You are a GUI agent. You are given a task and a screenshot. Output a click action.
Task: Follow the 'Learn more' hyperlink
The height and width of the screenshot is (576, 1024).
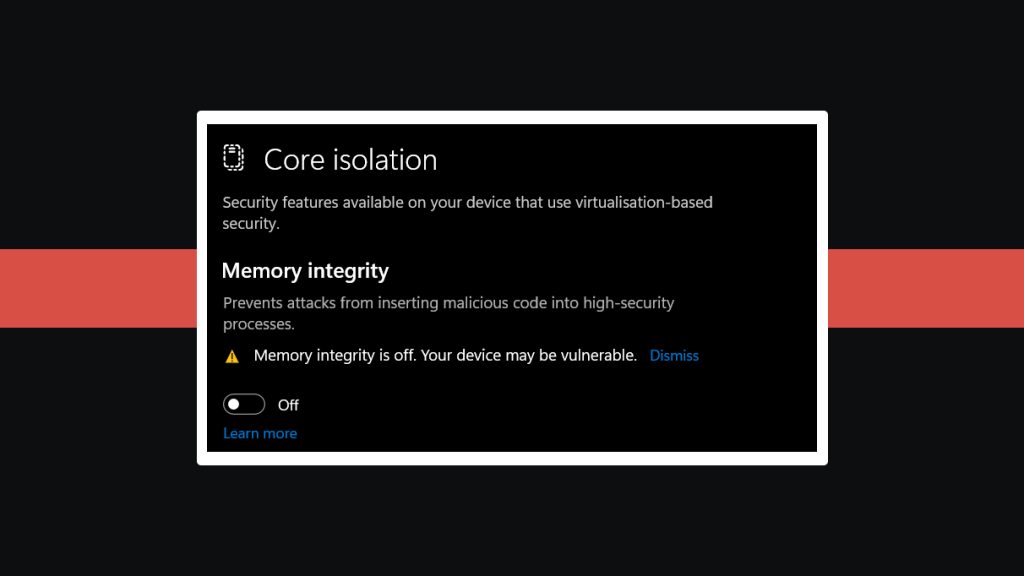coord(260,433)
